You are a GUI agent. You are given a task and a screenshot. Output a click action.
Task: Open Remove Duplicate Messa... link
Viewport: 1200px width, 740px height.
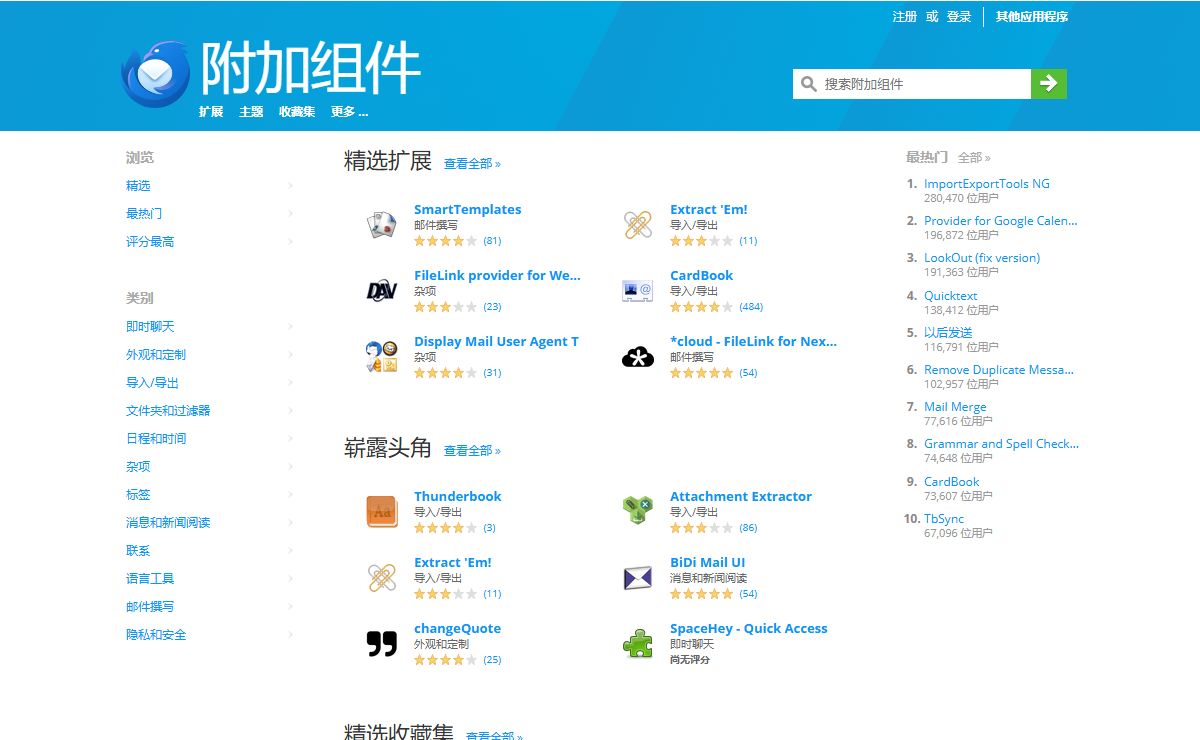(999, 370)
